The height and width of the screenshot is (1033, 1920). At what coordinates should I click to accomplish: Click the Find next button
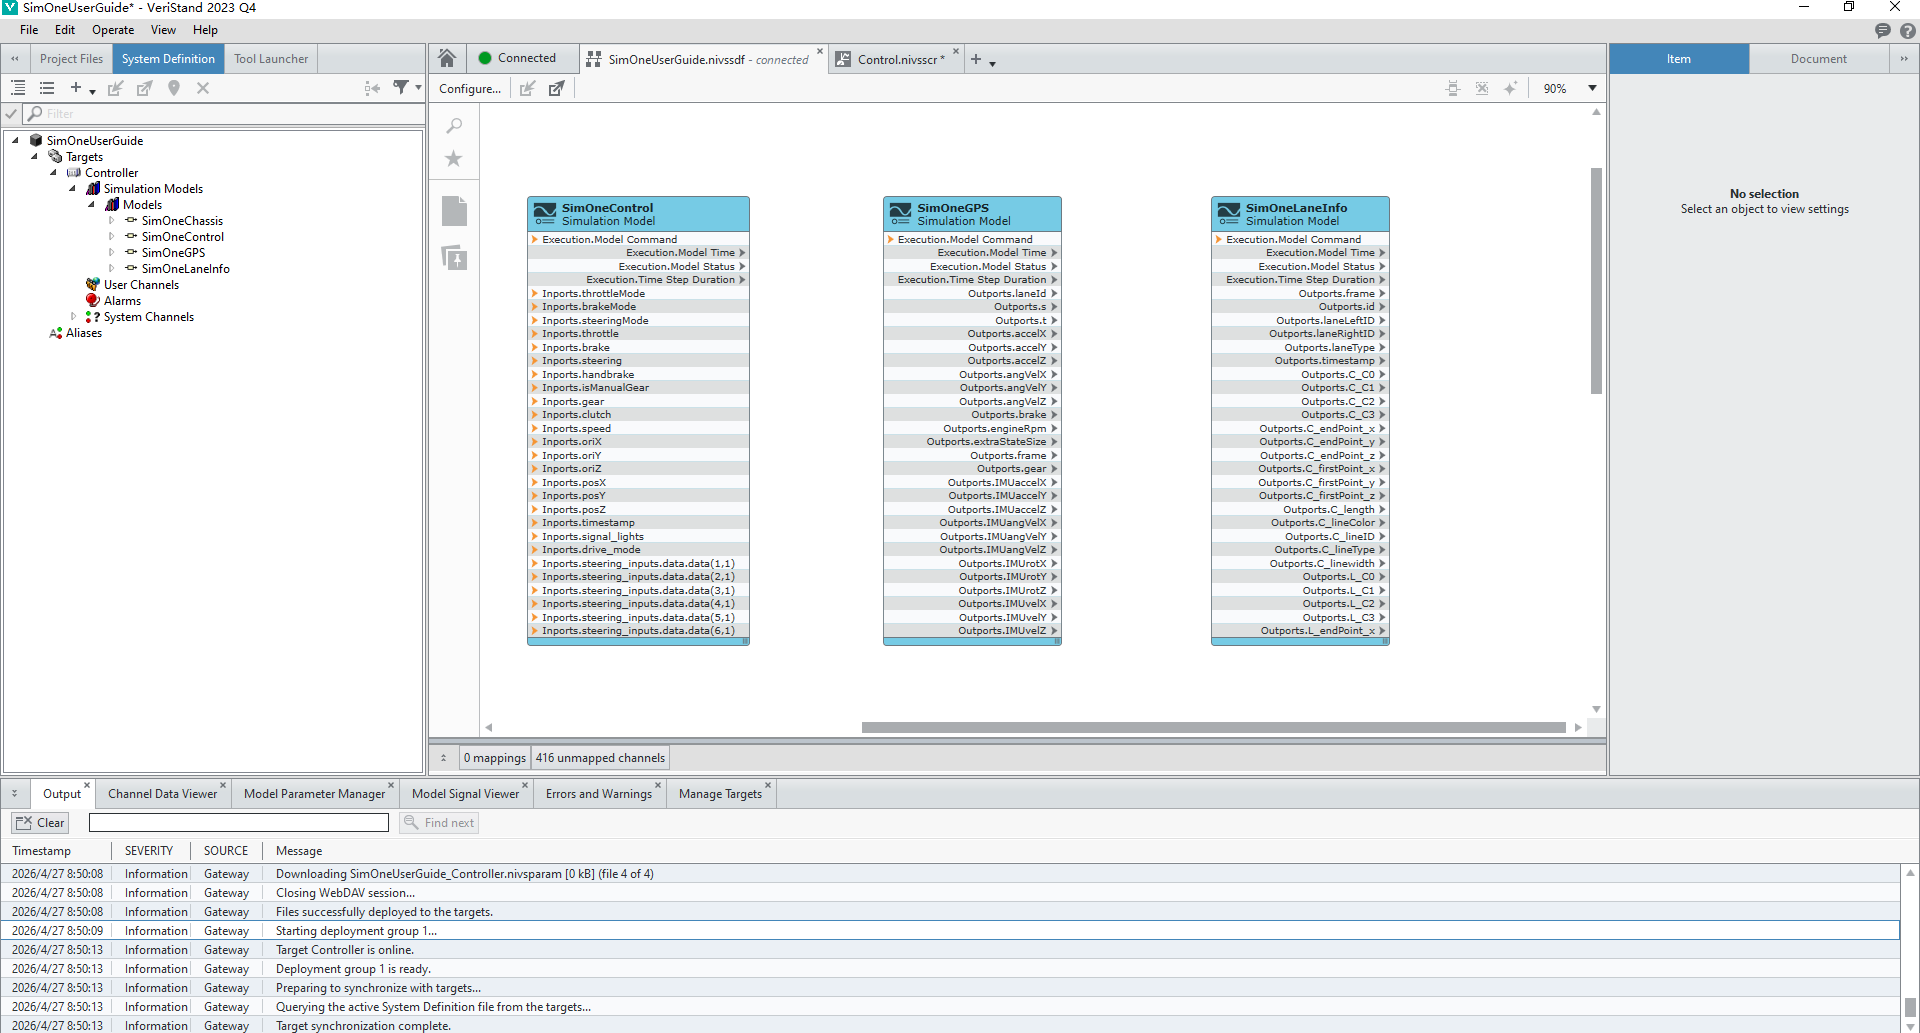coord(439,823)
